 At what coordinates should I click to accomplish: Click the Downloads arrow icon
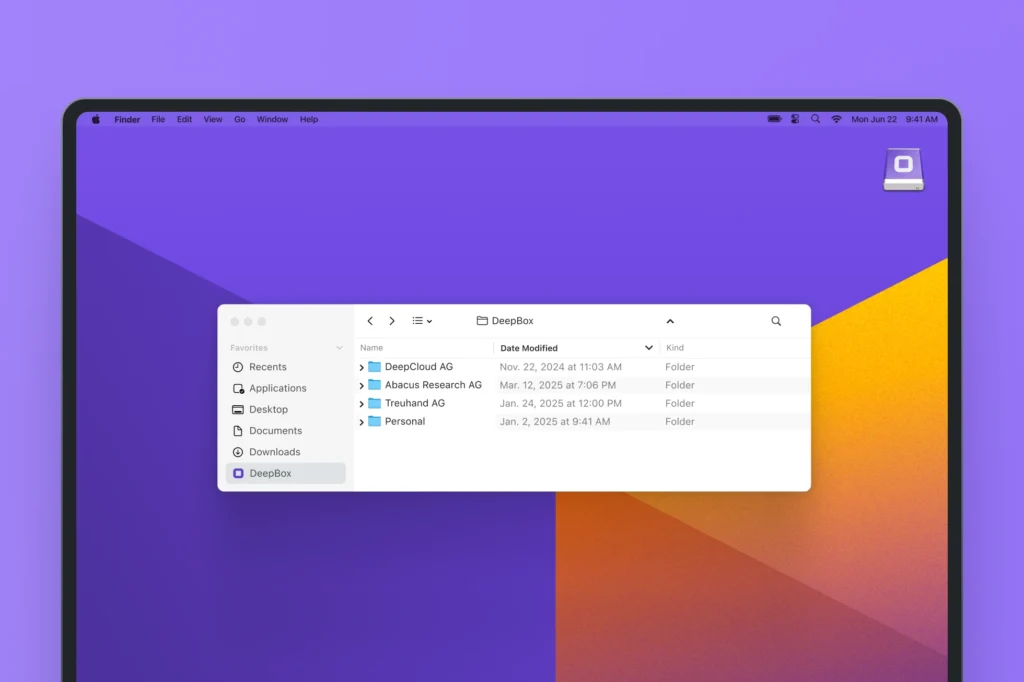pos(238,452)
